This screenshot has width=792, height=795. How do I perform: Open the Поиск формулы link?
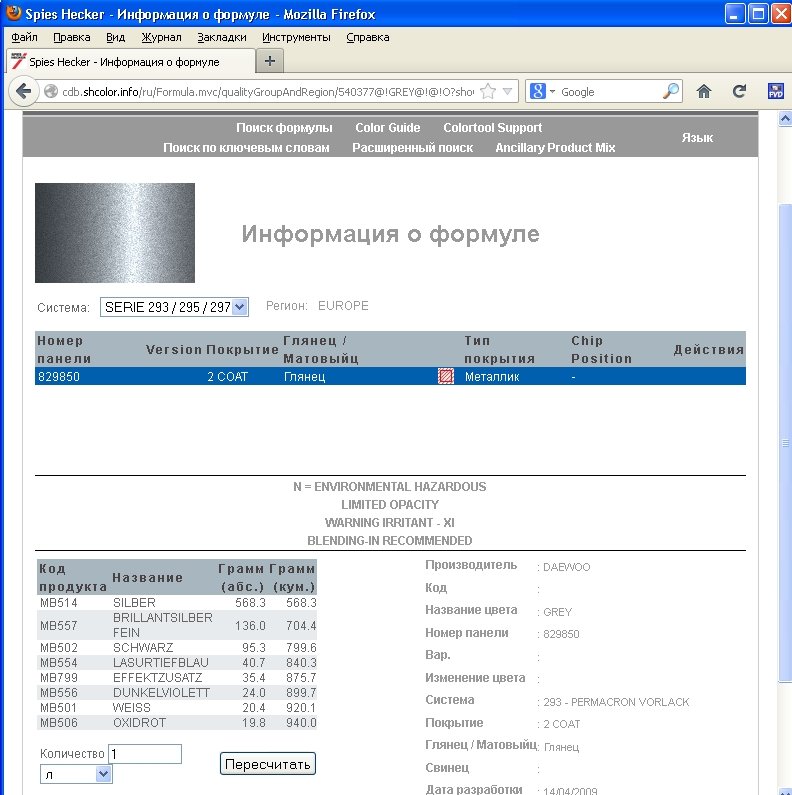coord(284,128)
